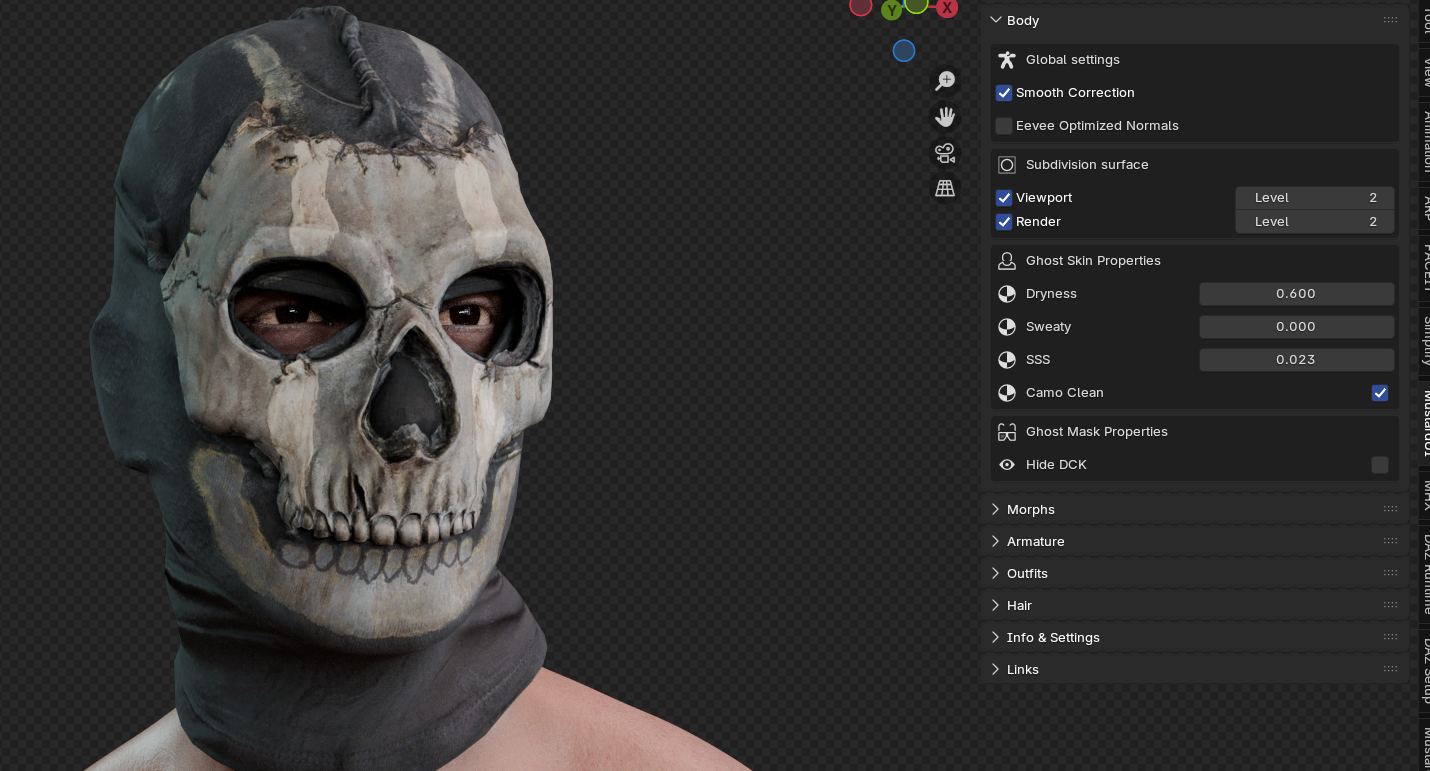Click the red X axis gizmo
This screenshot has height=771, width=1430.
tap(946, 8)
